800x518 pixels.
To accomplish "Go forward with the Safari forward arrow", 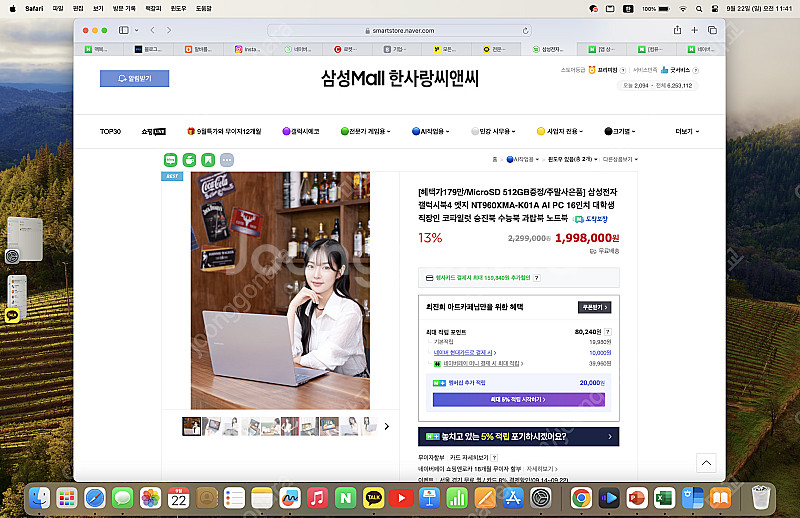I will [x=169, y=30].
